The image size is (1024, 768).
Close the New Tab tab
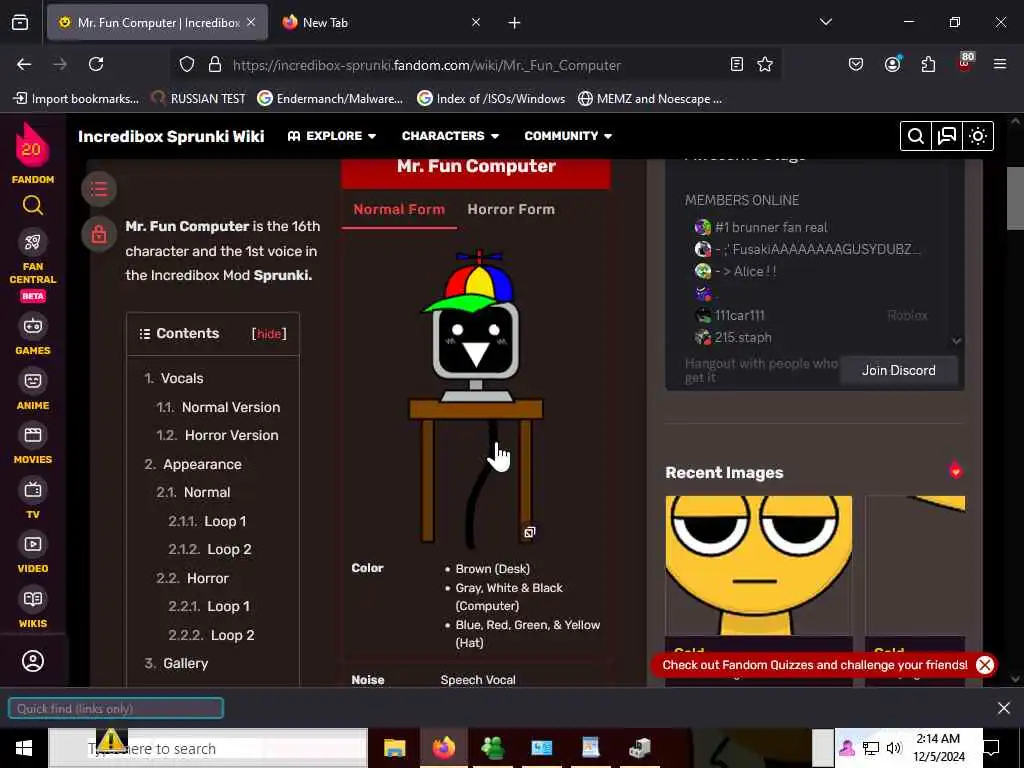point(476,23)
